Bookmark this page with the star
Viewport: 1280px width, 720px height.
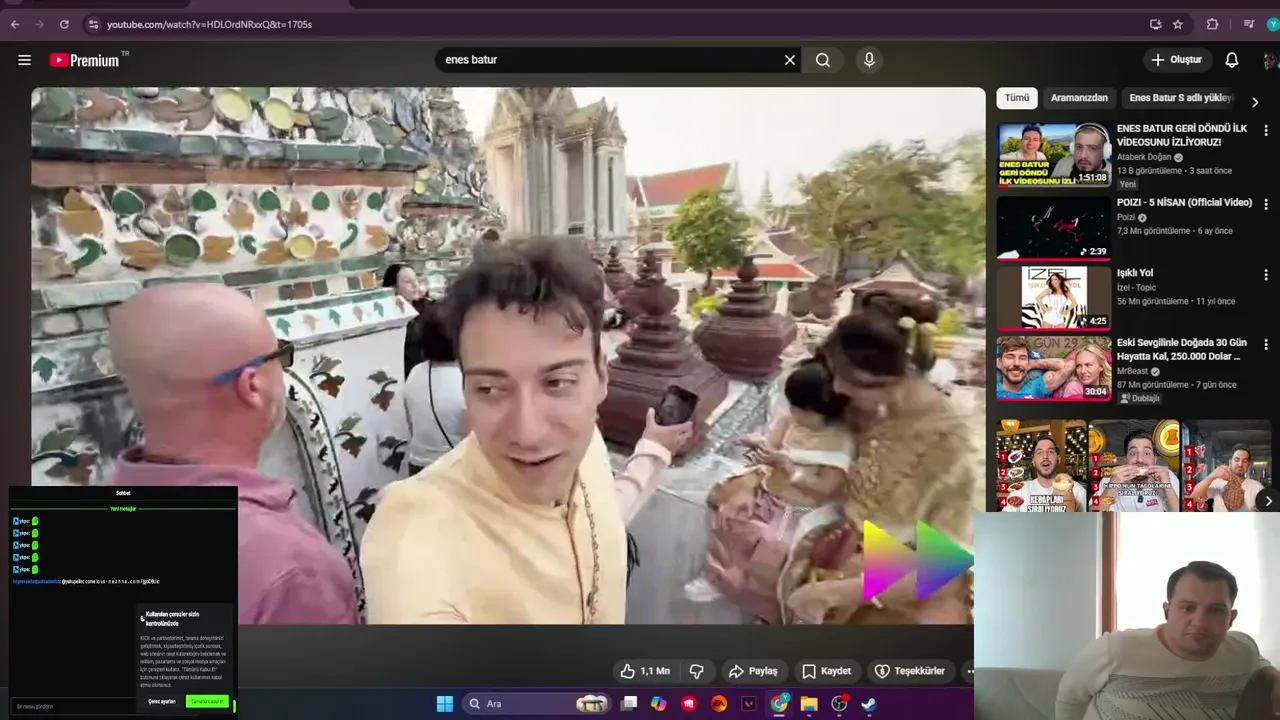click(x=1178, y=24)
